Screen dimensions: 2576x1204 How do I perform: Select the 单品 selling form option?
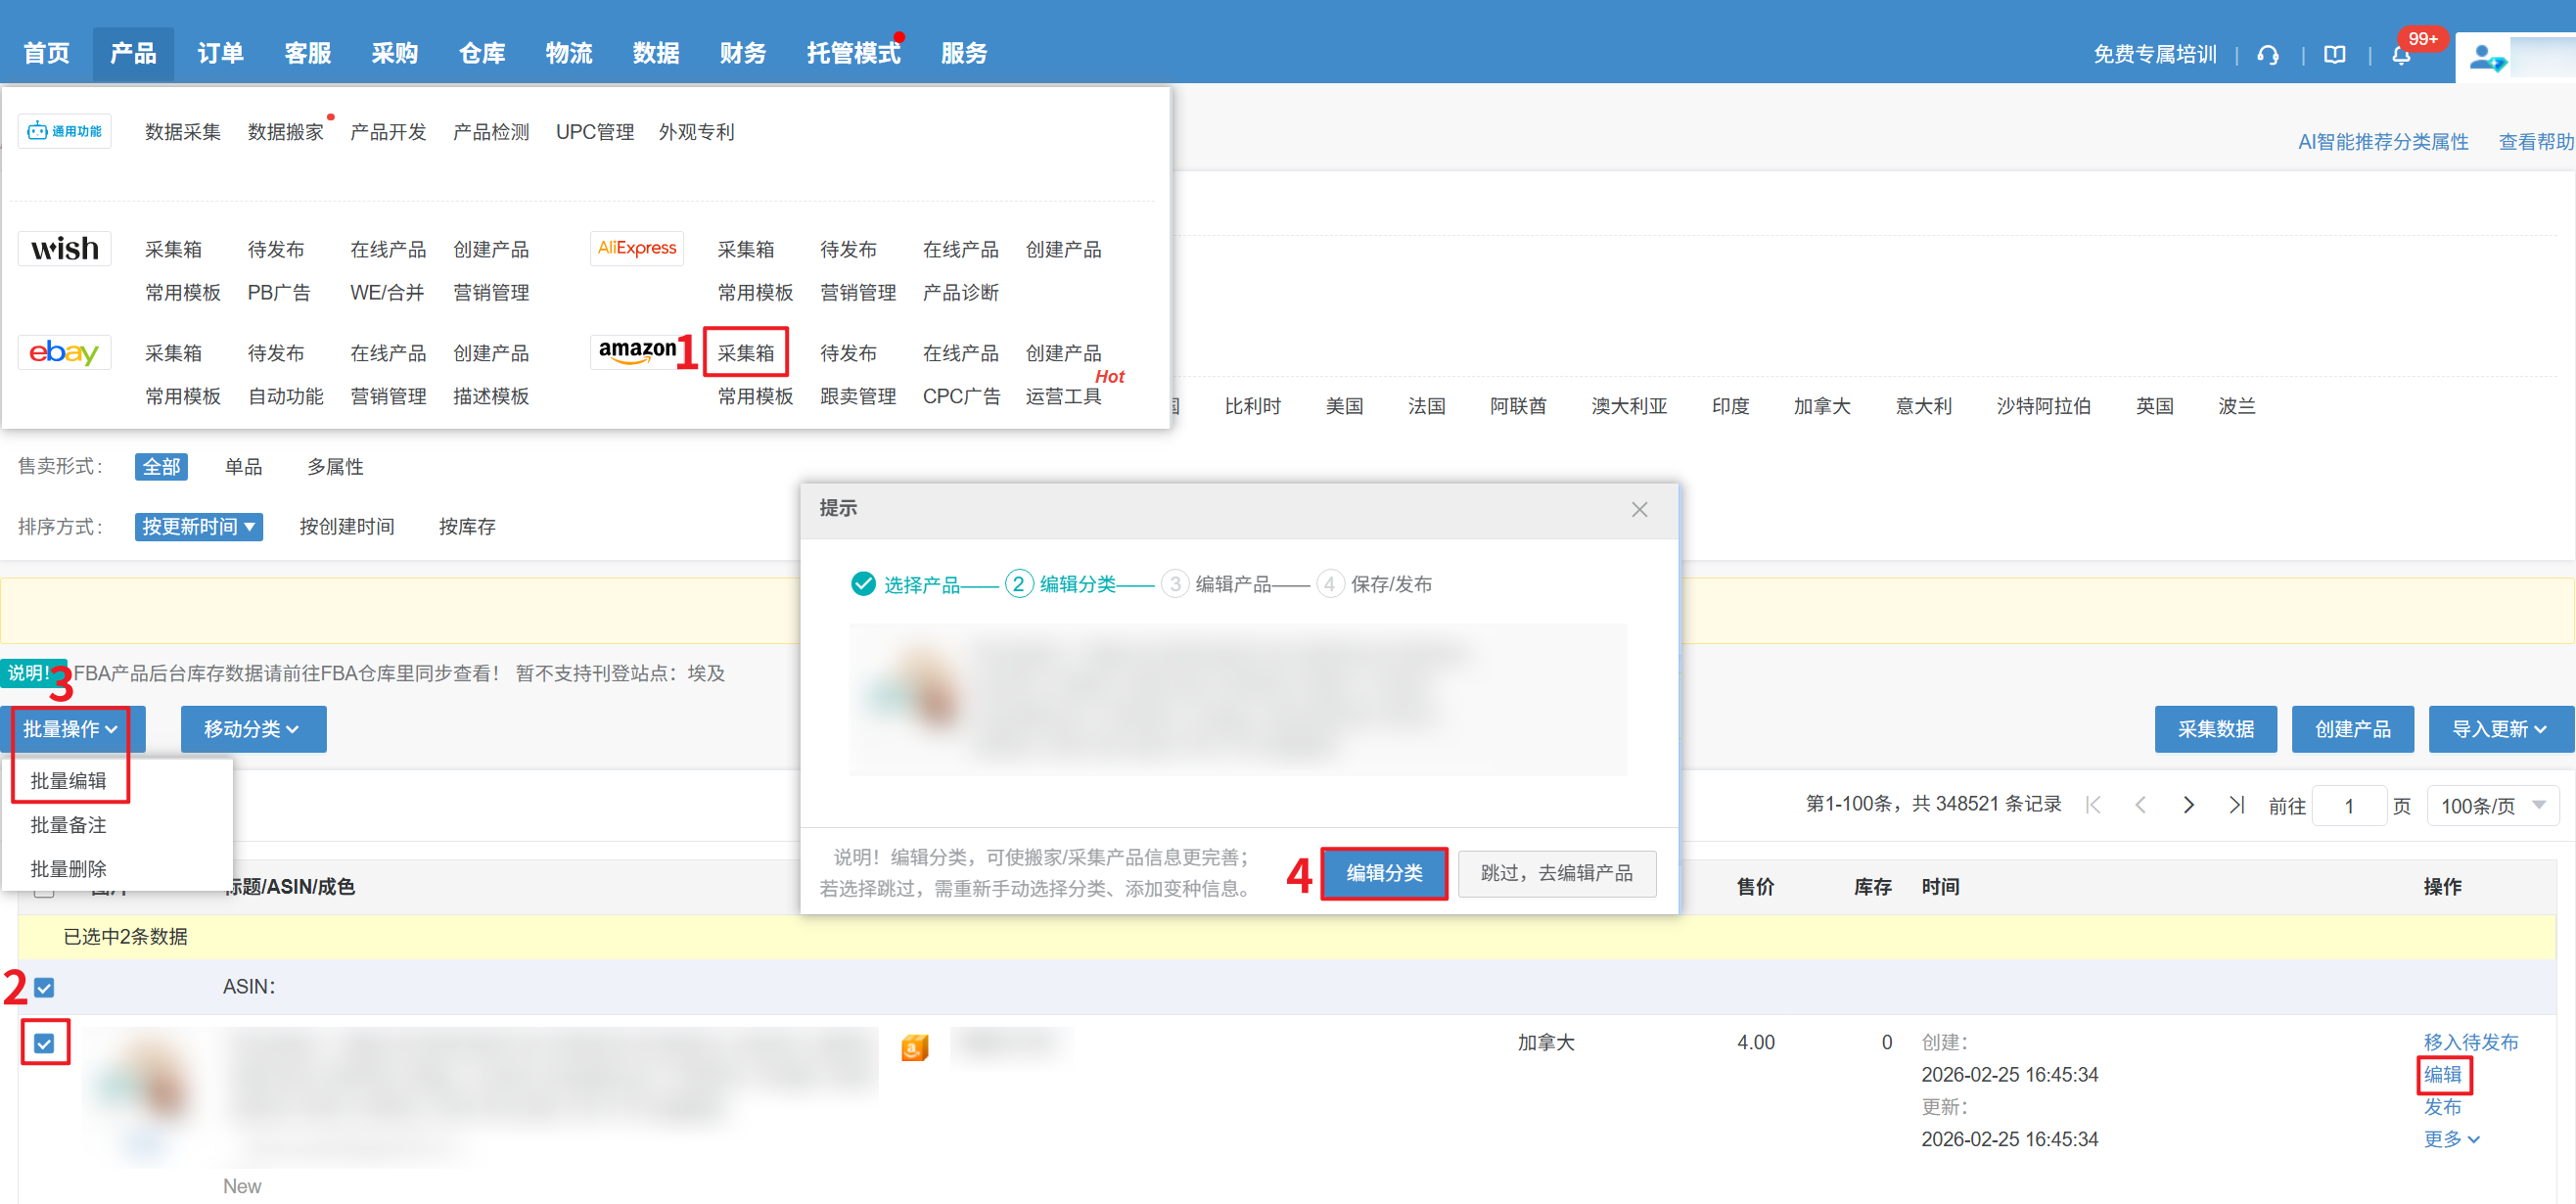(243, 467)
